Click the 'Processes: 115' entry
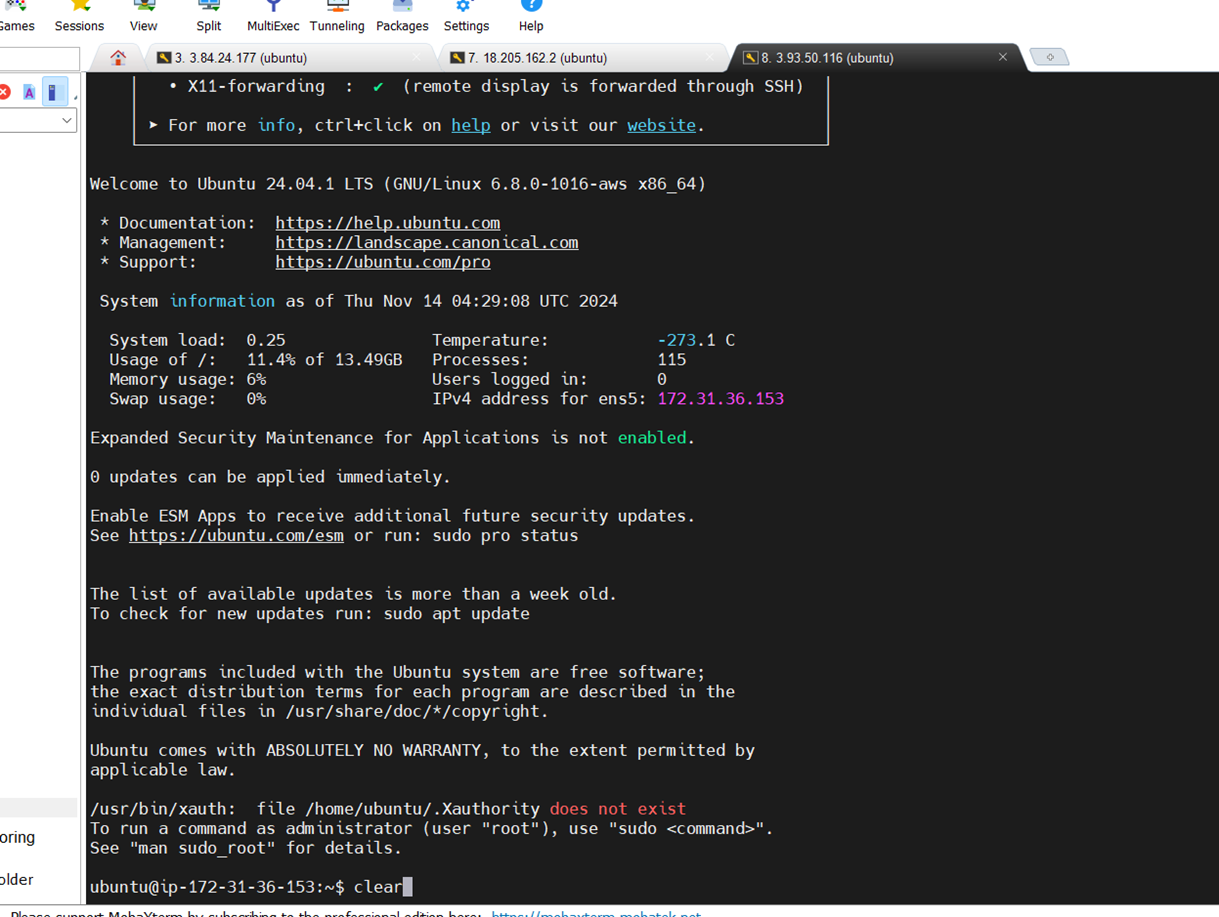The image size is (1219, 917). [x=559, y=360]
